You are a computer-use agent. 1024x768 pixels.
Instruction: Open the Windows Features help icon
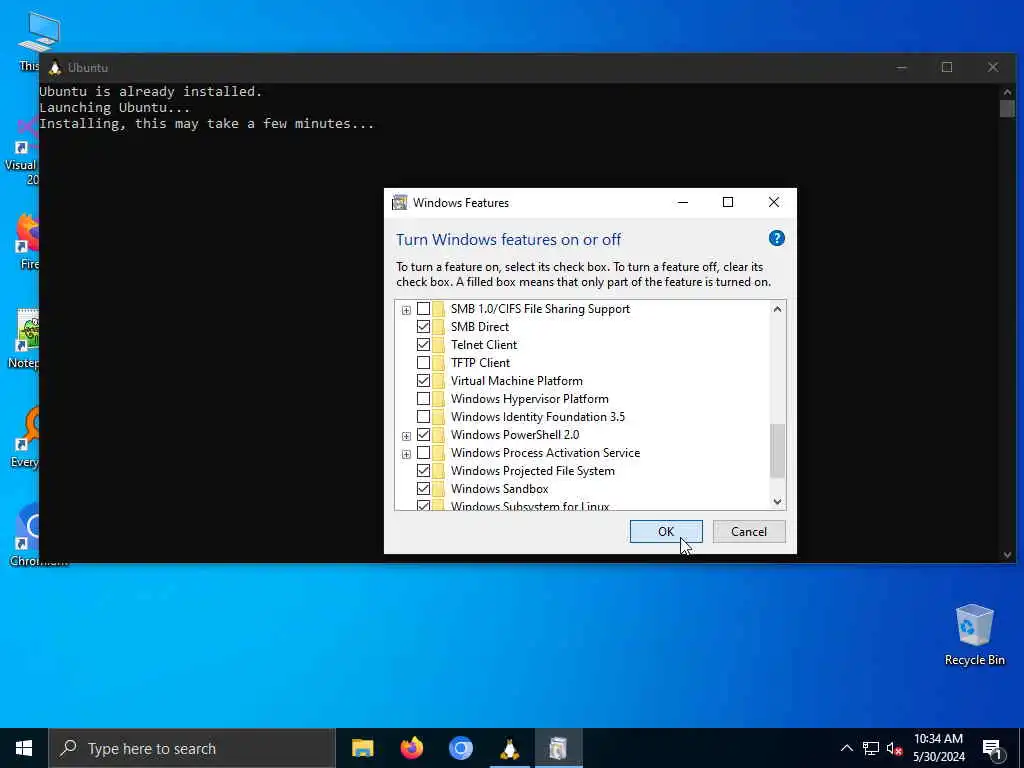point(776,238)
